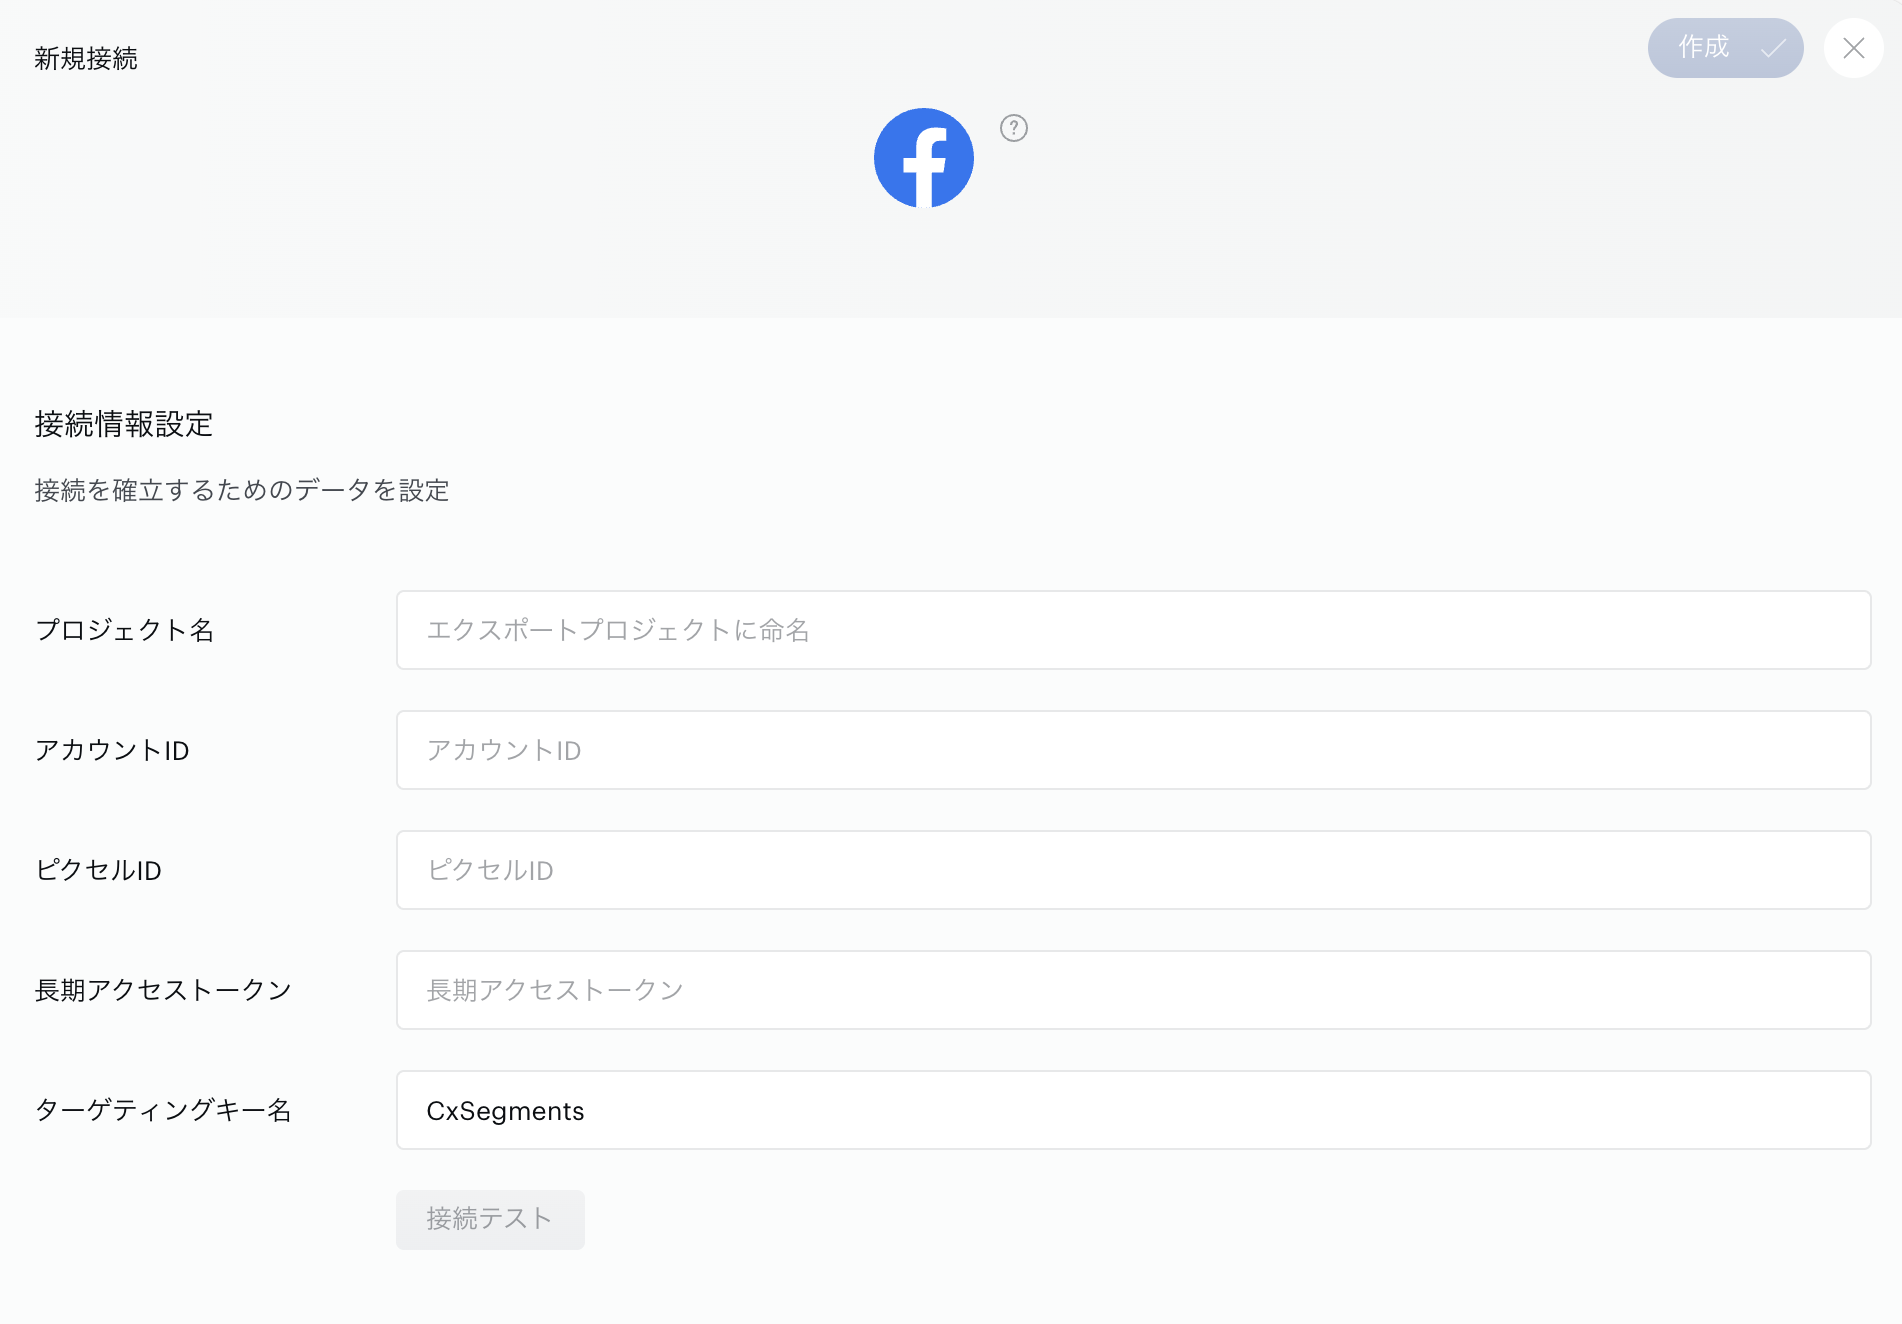
Task: Click the 接続テスト connection test button
Action: [x=490, y=1219]
